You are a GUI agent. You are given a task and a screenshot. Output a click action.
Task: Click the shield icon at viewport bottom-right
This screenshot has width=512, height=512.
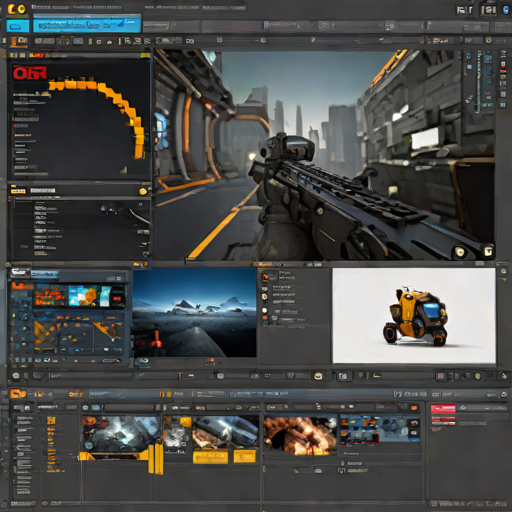pyautogui.click(x=460, y=252)
